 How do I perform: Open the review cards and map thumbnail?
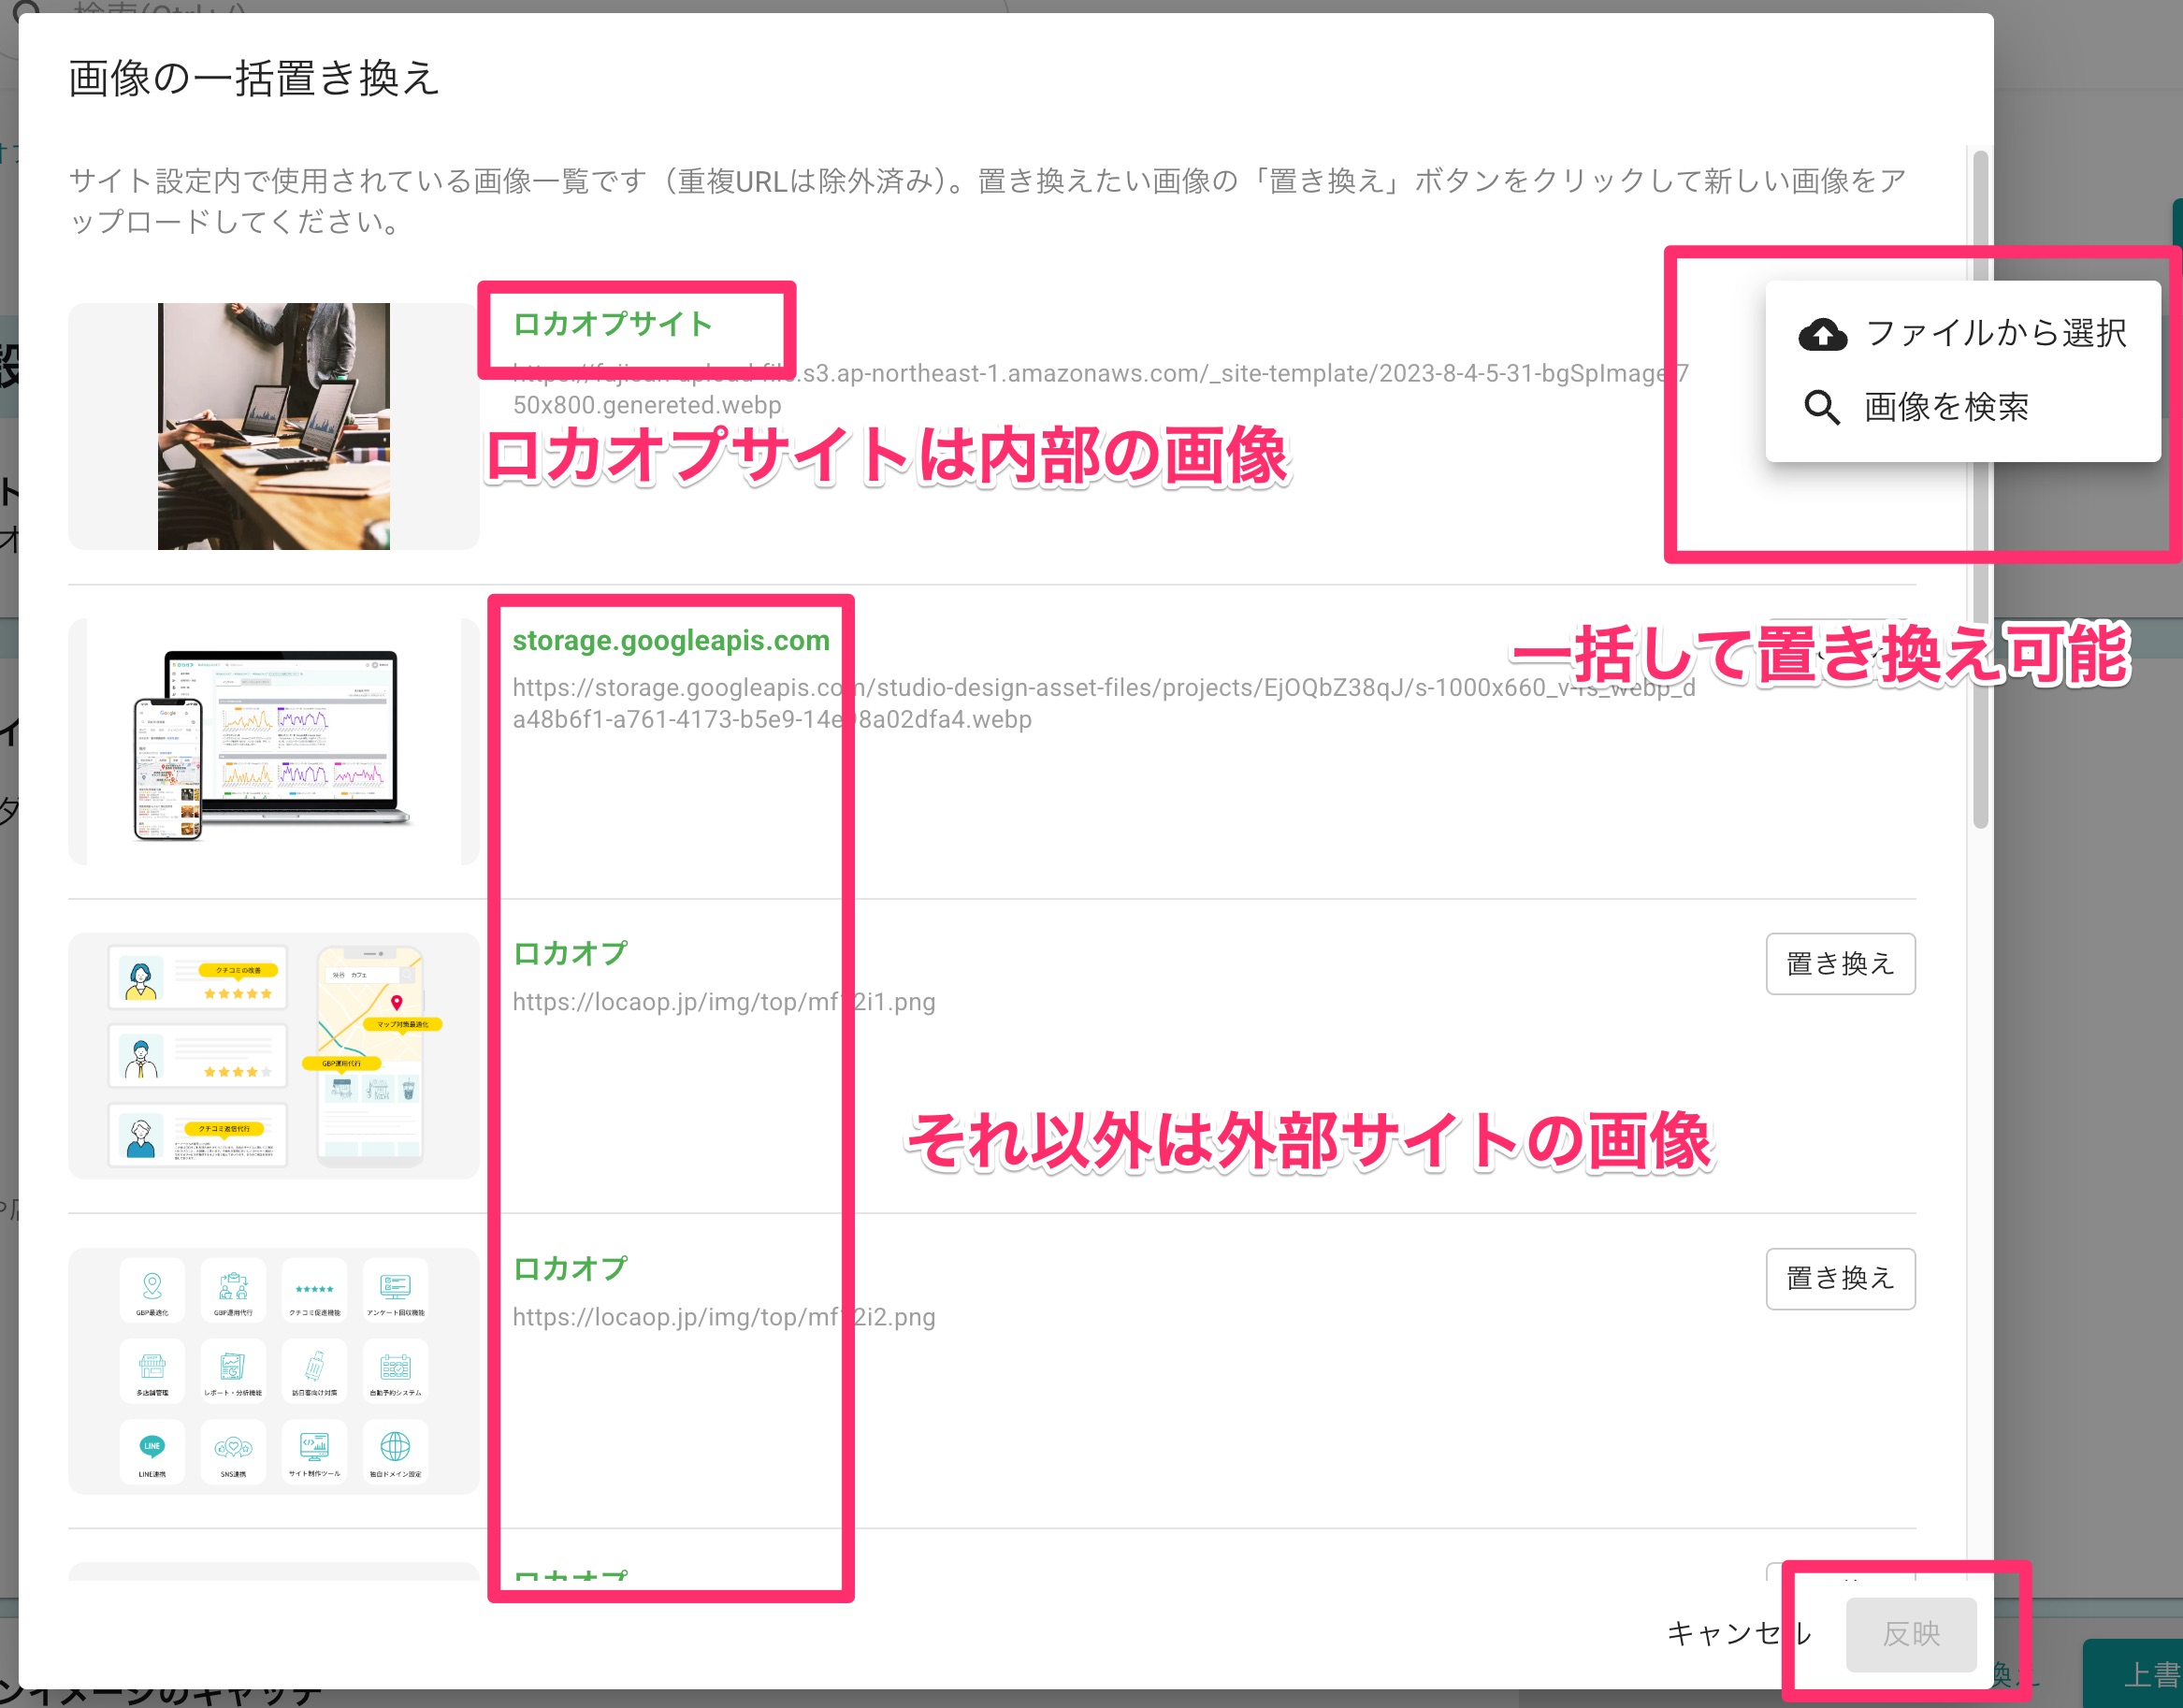tap(273, 1056)
